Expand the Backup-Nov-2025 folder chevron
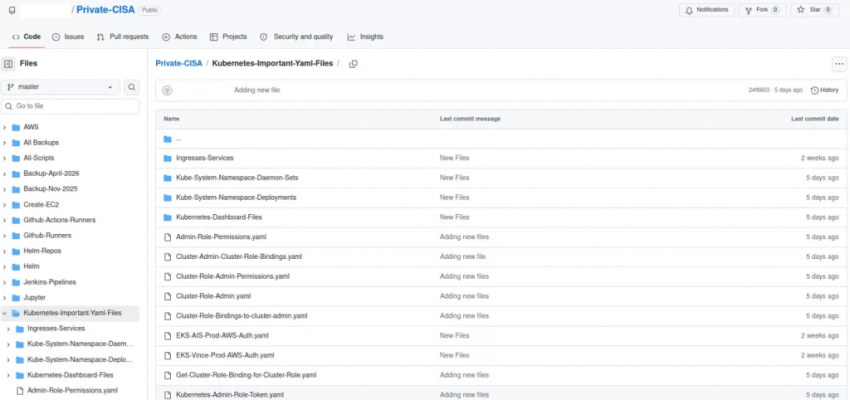This screenshot has width=850, height=400. tap(5, 189)
